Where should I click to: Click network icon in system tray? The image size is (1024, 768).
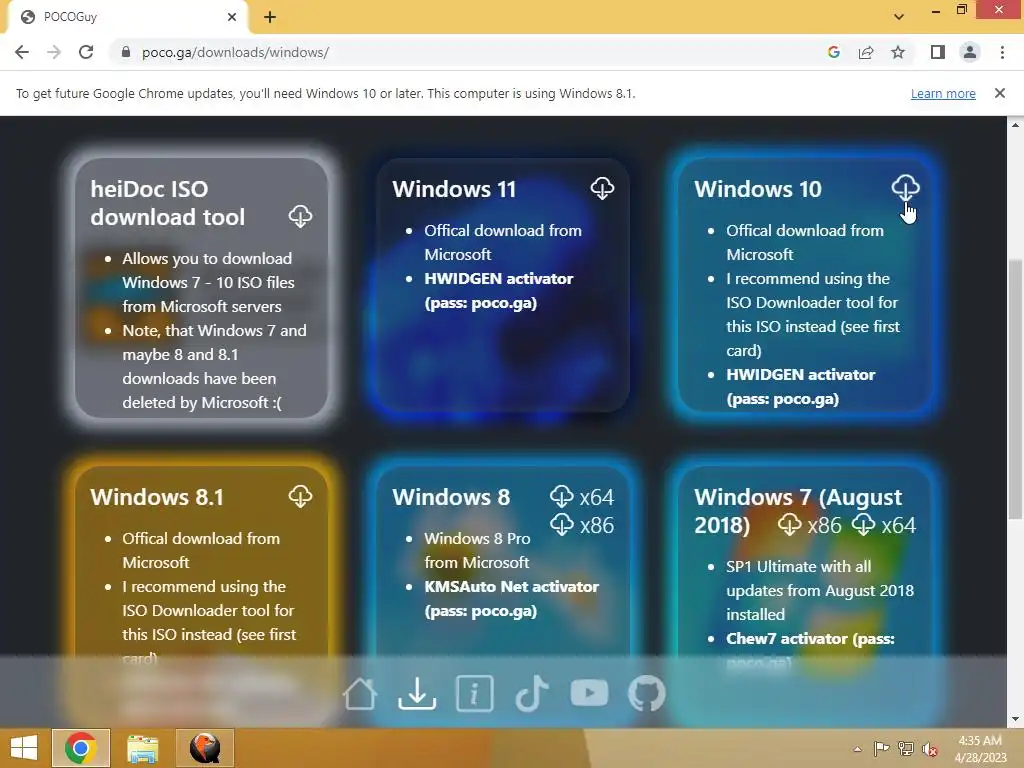pyautogui.click(x=906, y=749)
